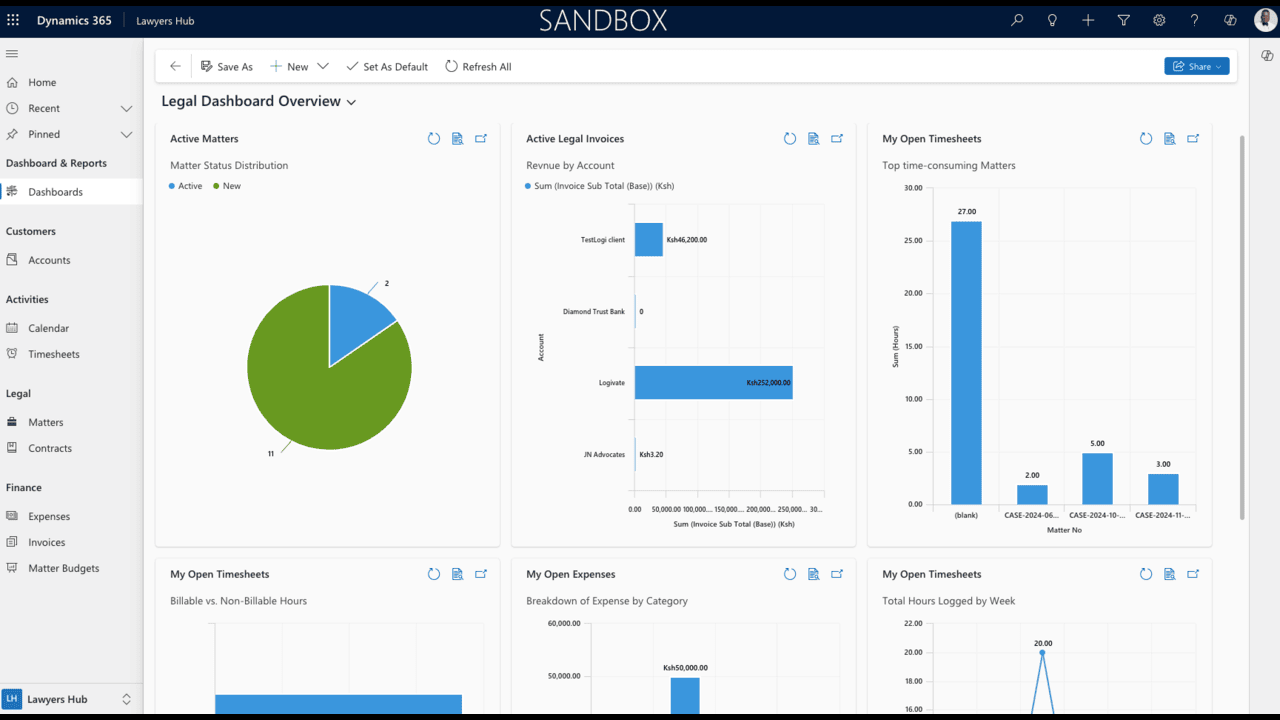The height and width of the screenshot is (720, 1280).
Task: Open Matters in the sidebar
Action: pos(45,422)
